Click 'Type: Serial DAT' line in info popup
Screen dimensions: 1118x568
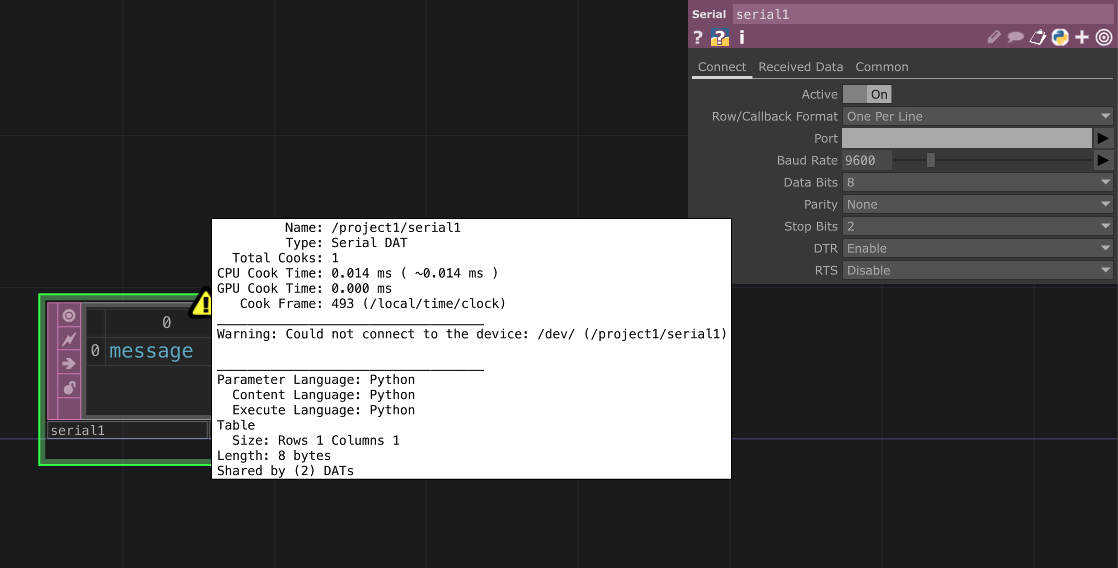[346, 242]
